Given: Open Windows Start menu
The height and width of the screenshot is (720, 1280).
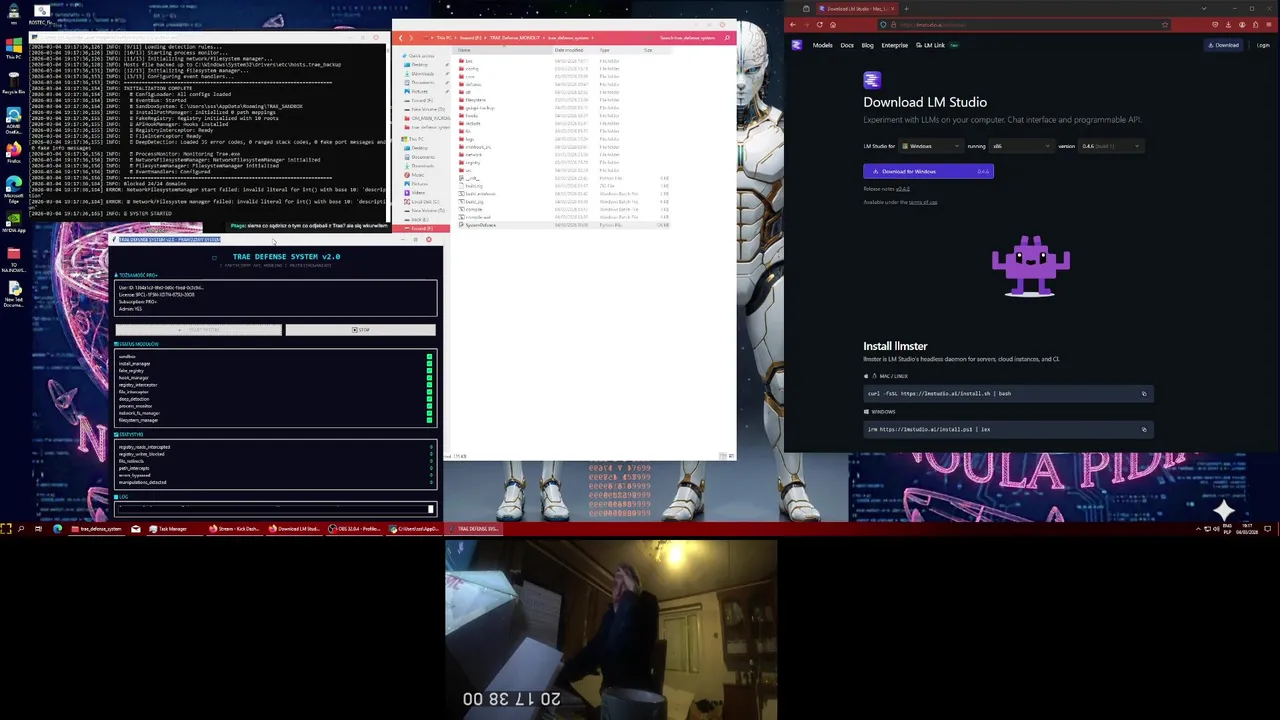Looking at the screenshot, I should [x=6, y=528].
